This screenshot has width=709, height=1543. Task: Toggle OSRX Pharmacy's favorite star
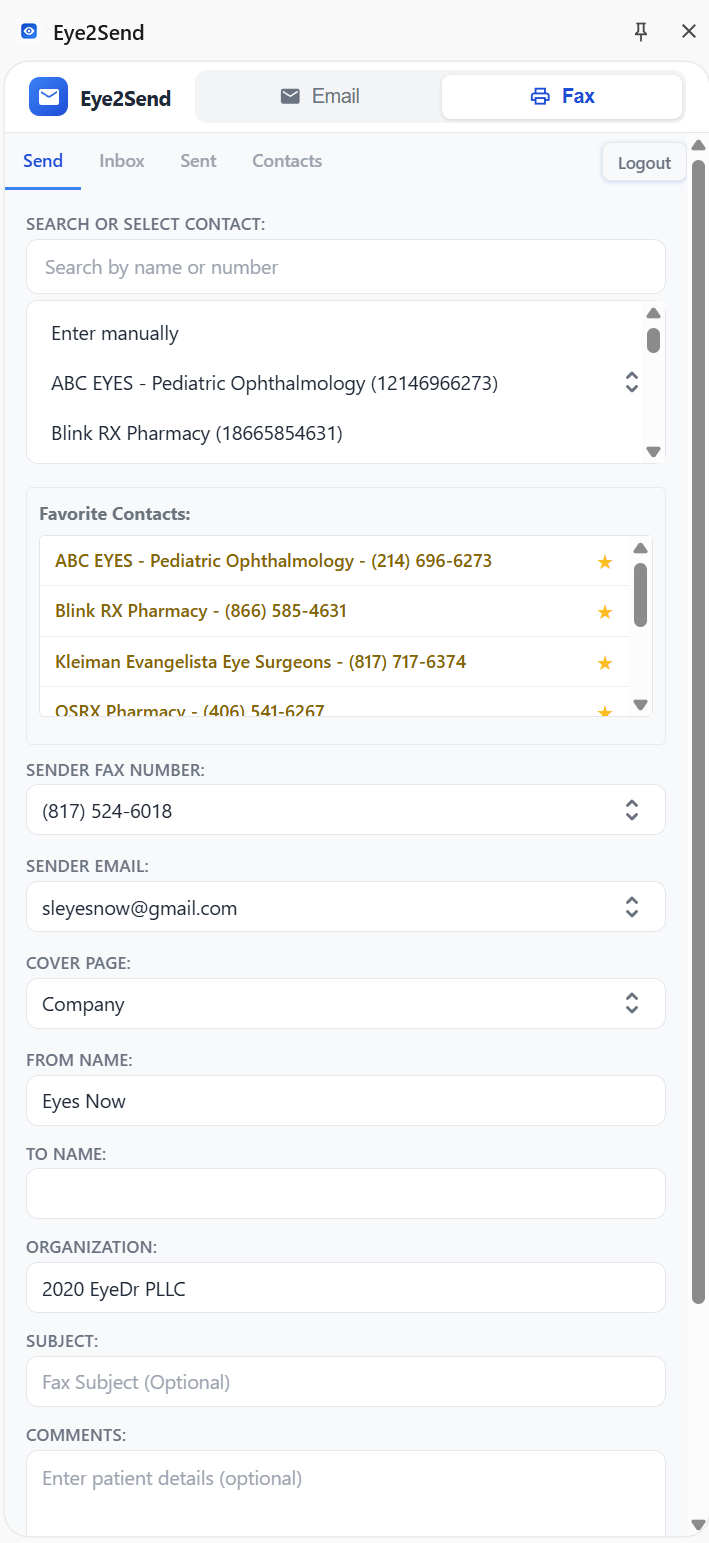point(604,709)
